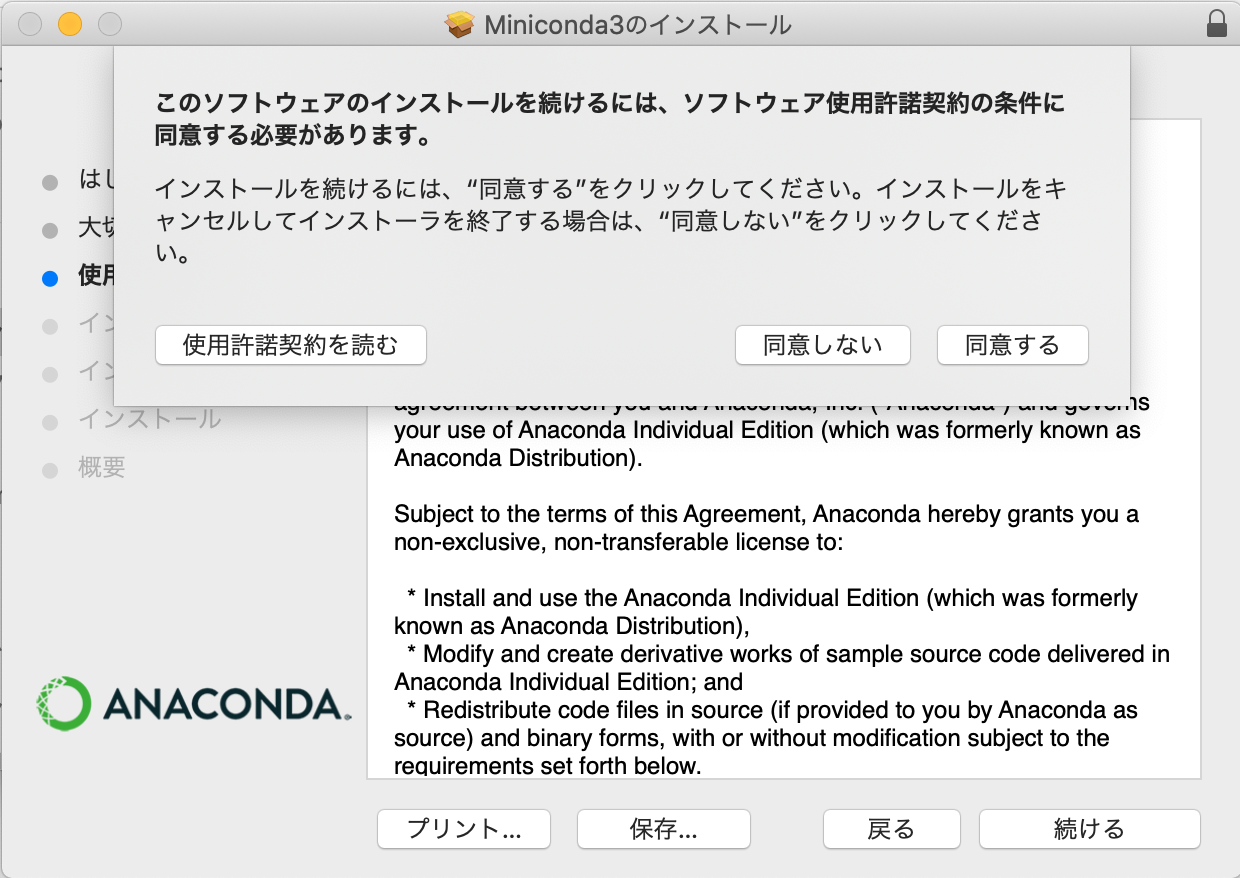Click the 概要 step bullet
The height and width of the screenshot is (878, 1240).
tap(50, 470)
